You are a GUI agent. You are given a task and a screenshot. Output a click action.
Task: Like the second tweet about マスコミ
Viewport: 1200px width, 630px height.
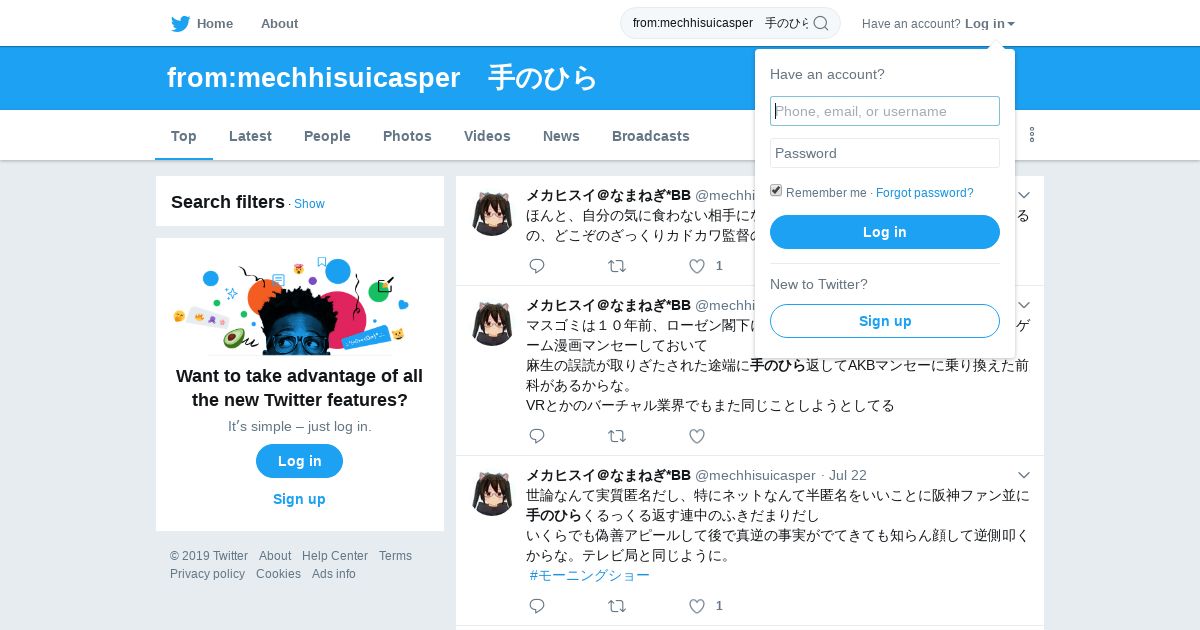(x=697, y=436)
